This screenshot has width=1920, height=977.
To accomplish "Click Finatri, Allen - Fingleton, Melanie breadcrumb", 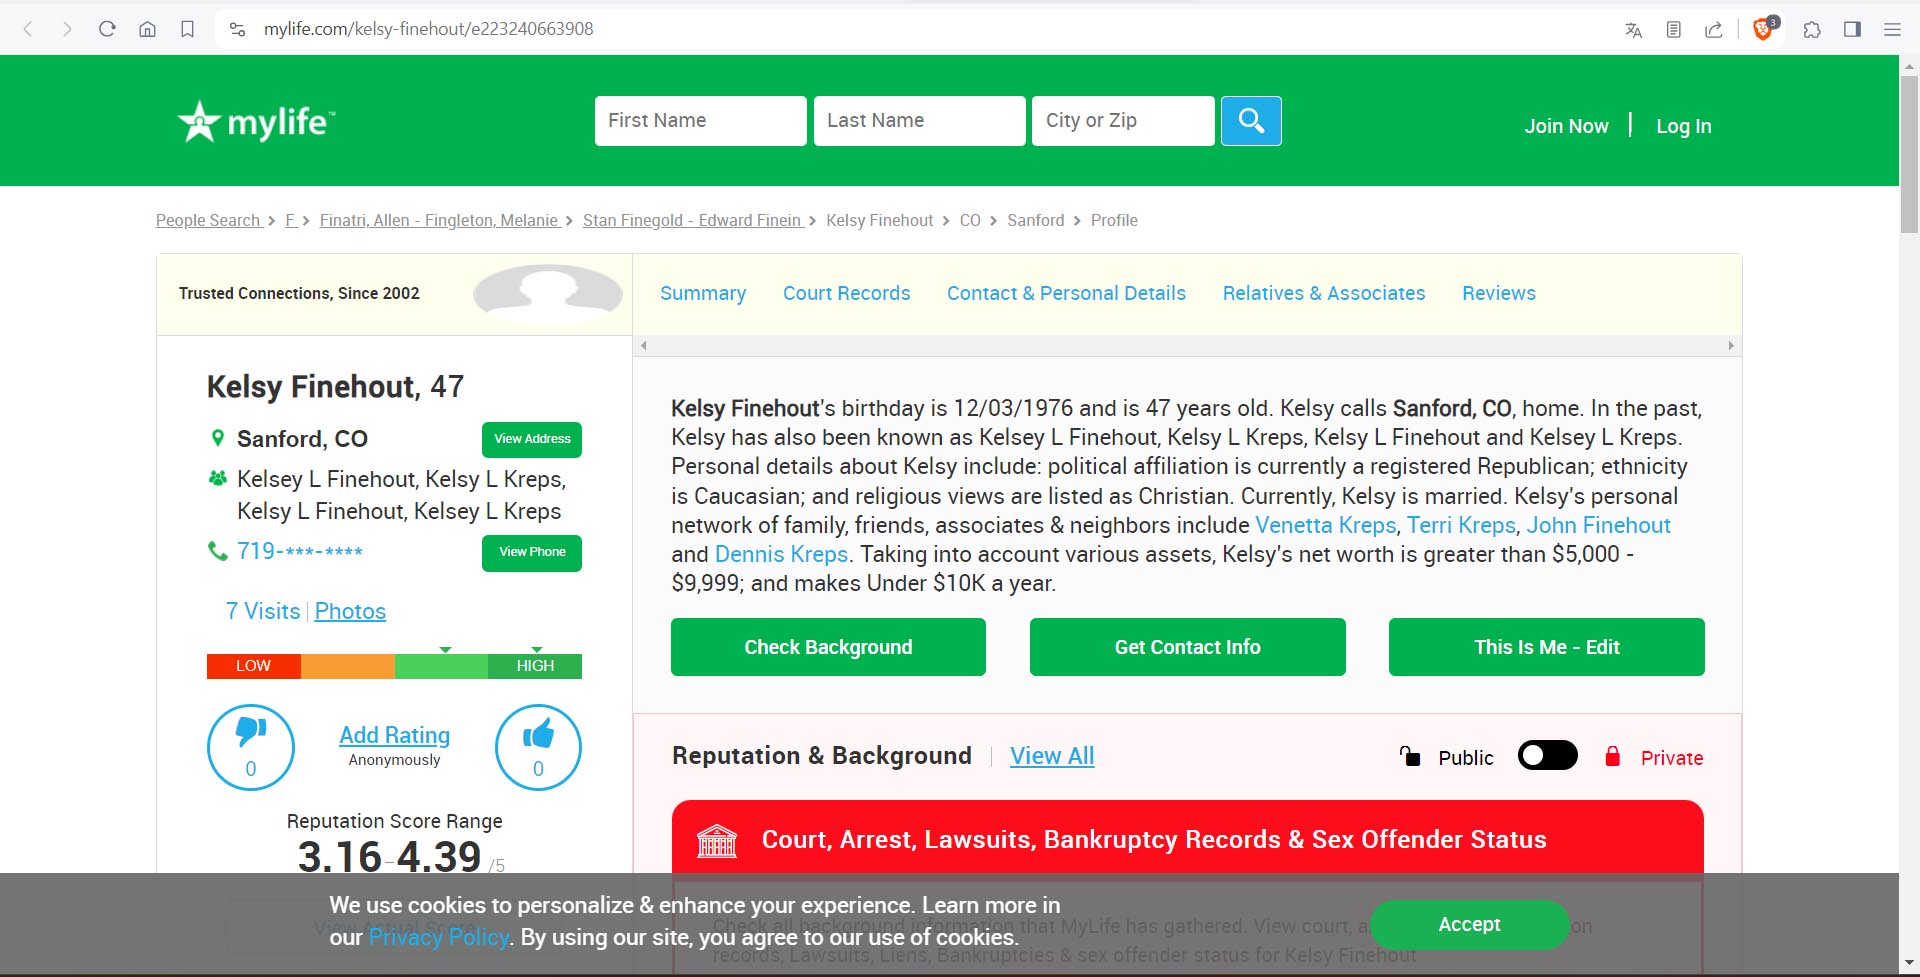I will [439, 220].
